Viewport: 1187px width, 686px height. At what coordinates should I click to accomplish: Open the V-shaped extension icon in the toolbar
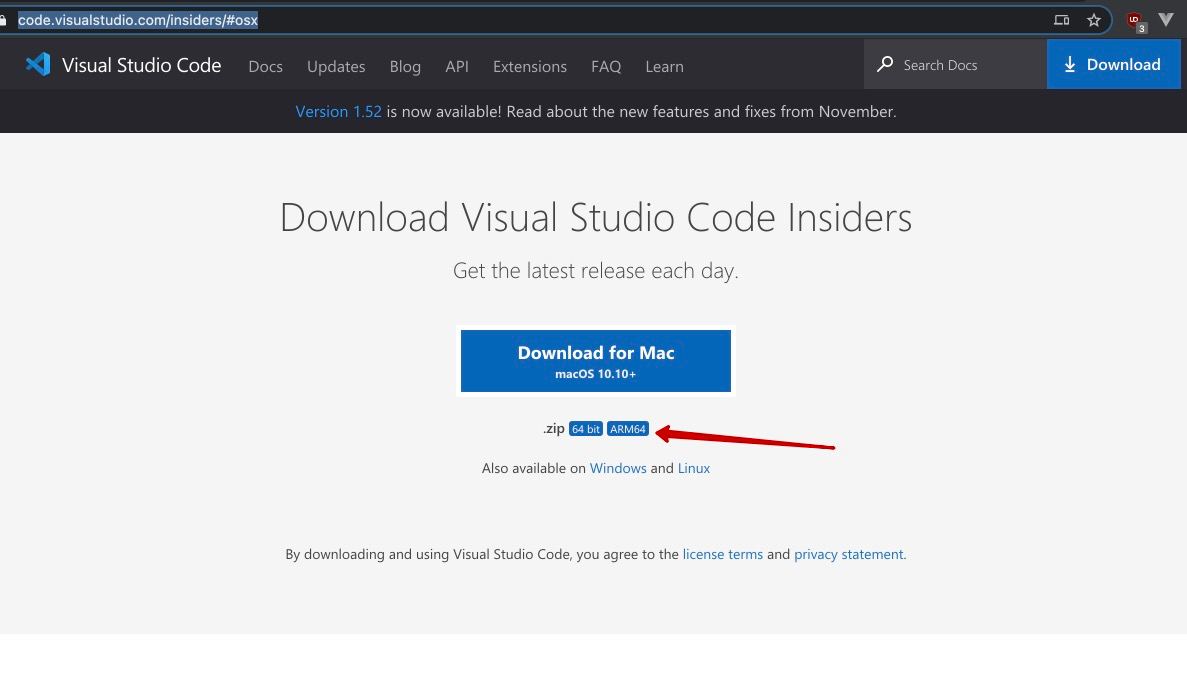point(1166,20)
